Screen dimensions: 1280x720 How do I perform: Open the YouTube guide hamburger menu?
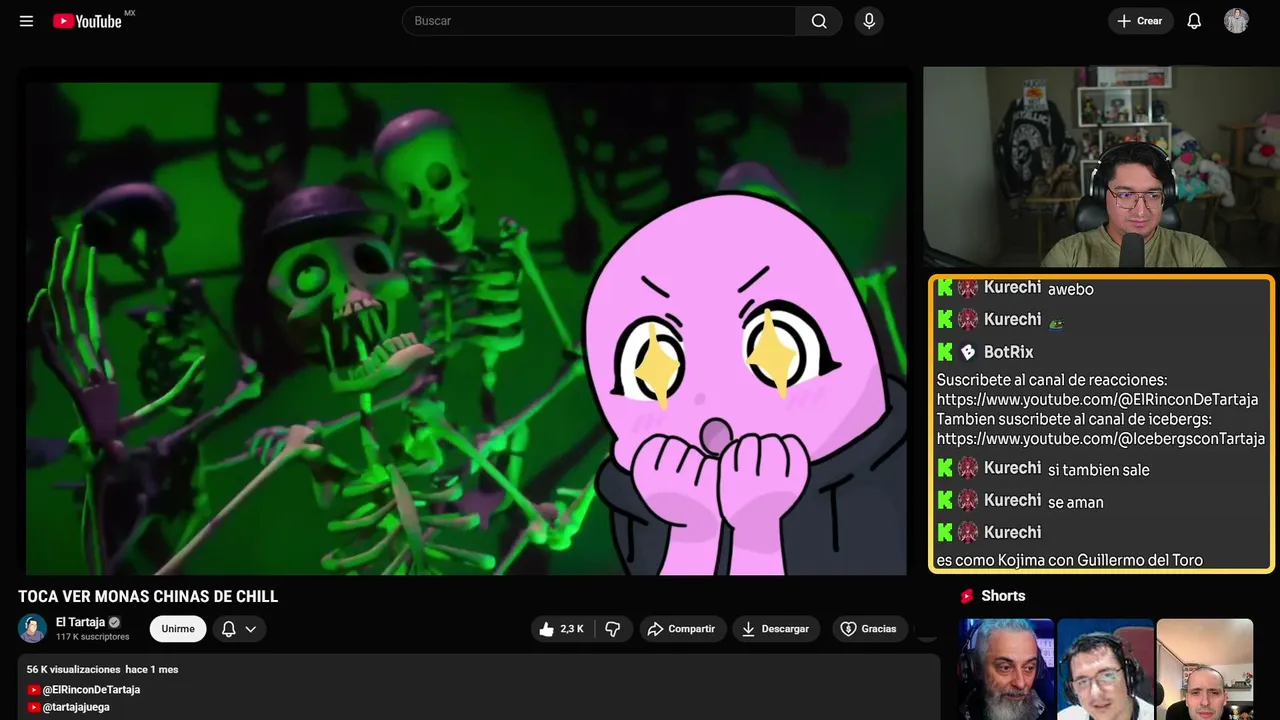26,21
